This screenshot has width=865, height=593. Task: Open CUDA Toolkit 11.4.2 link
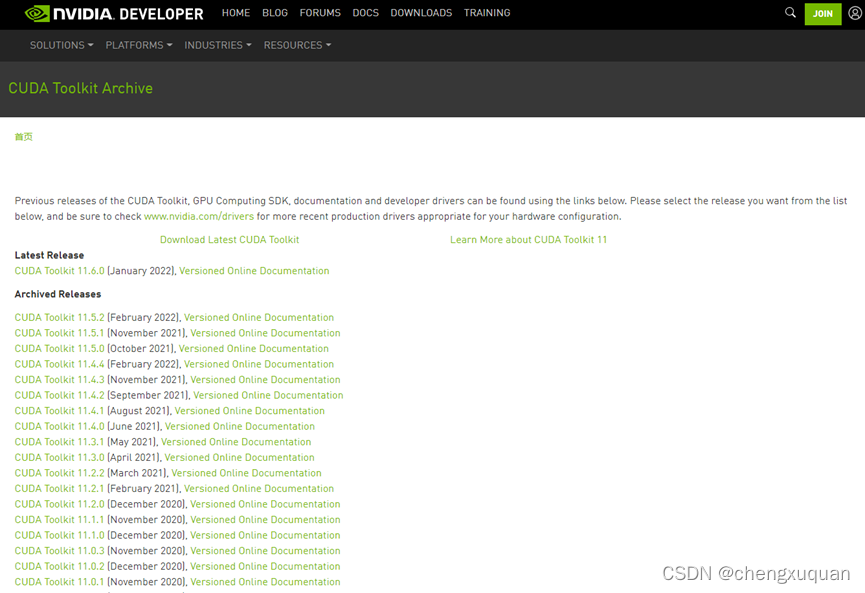59,396
